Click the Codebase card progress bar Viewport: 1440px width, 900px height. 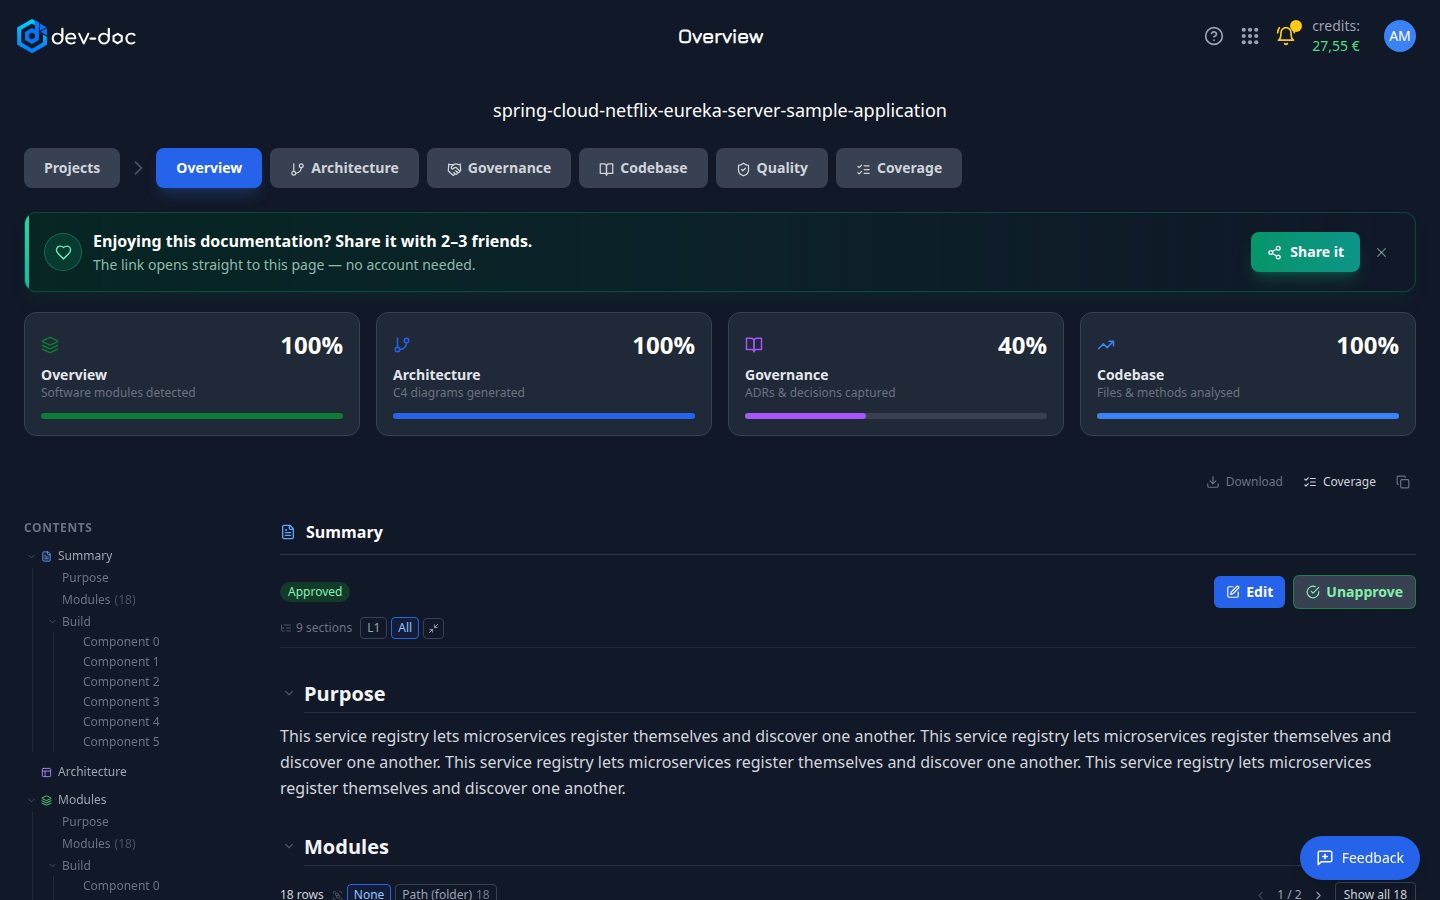1248,416
